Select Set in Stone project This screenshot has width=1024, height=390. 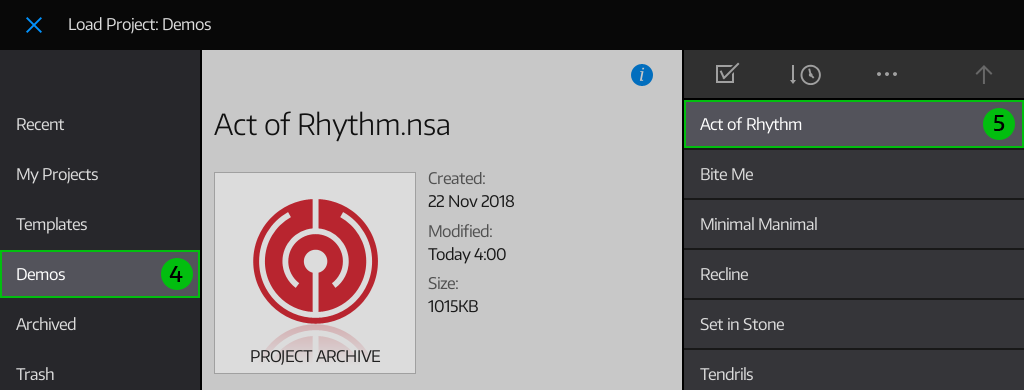click(x=854, y=324)
